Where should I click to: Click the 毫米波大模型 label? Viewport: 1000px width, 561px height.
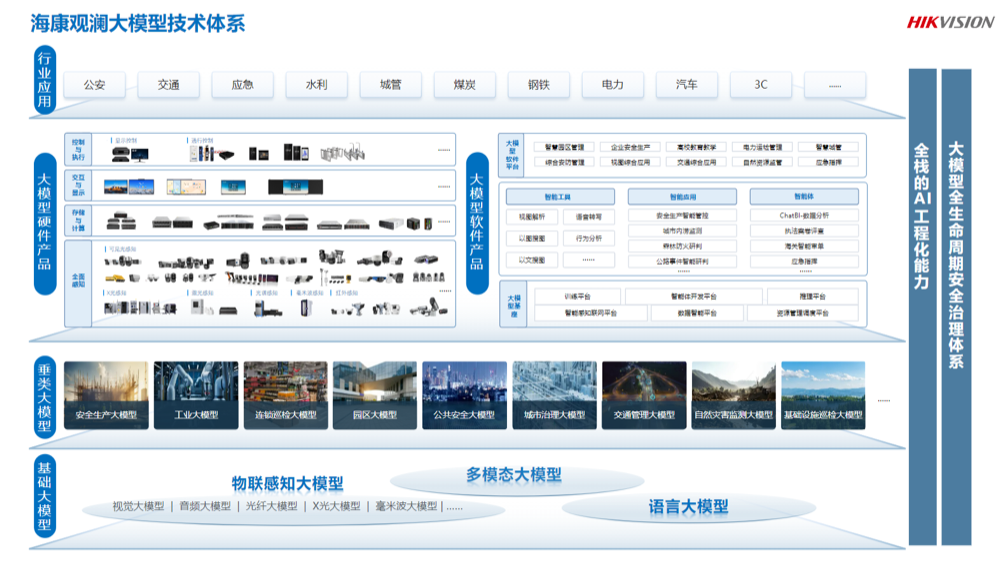406,506
